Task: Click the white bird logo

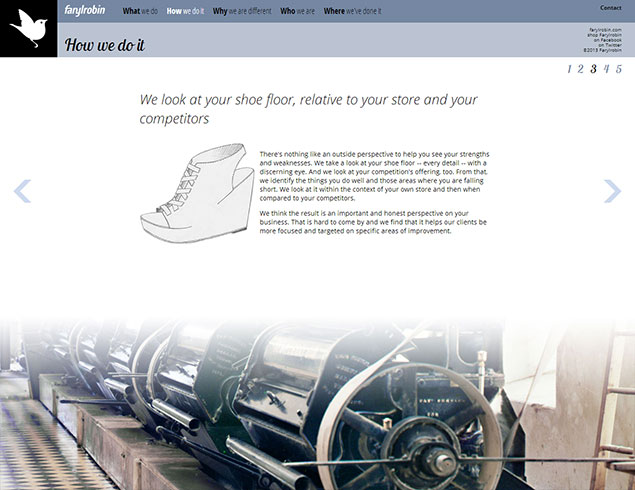Action: (x=28, y=28)
